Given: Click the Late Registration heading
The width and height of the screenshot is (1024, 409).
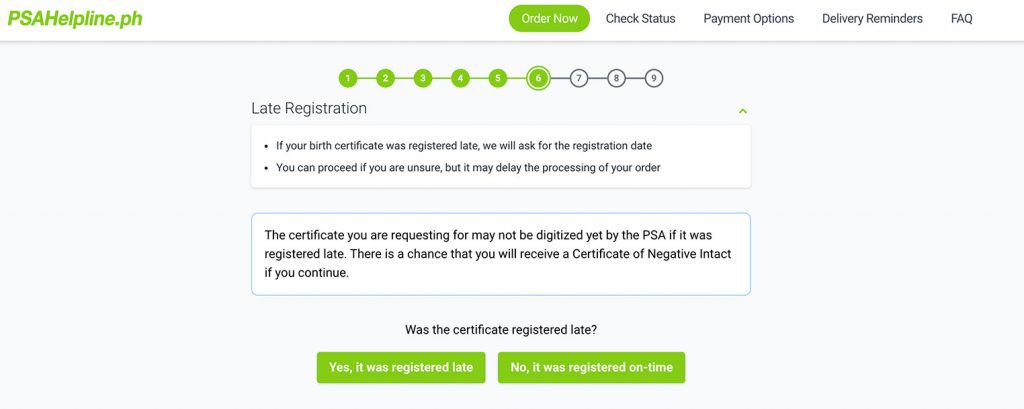Looking at the screenshot, I should coord(309,108).
